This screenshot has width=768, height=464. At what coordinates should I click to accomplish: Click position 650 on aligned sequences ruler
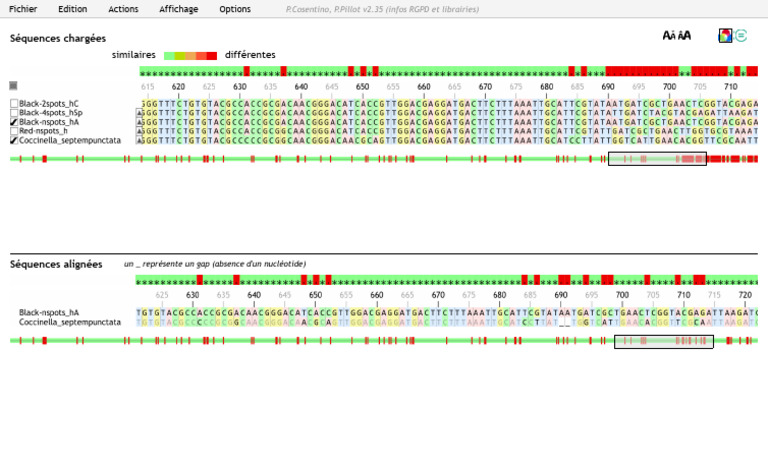pos(315,295)
